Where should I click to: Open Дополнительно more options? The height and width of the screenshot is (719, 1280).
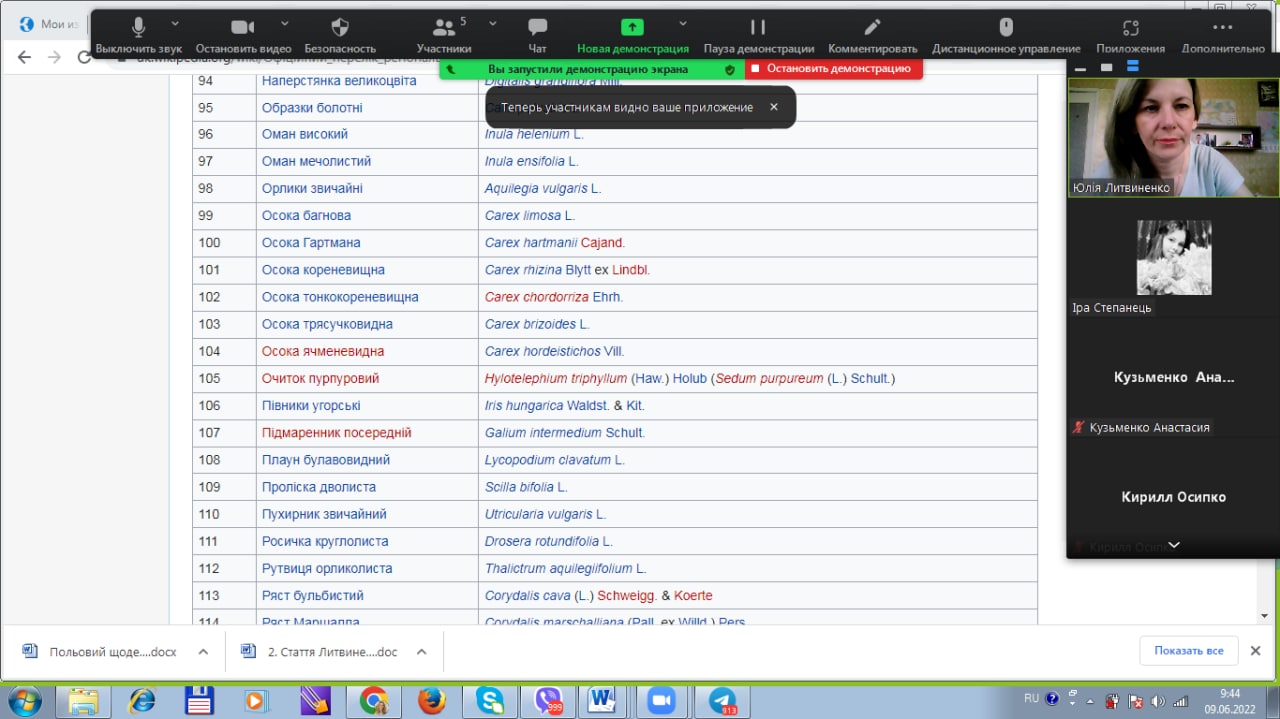click(1222, 36)
